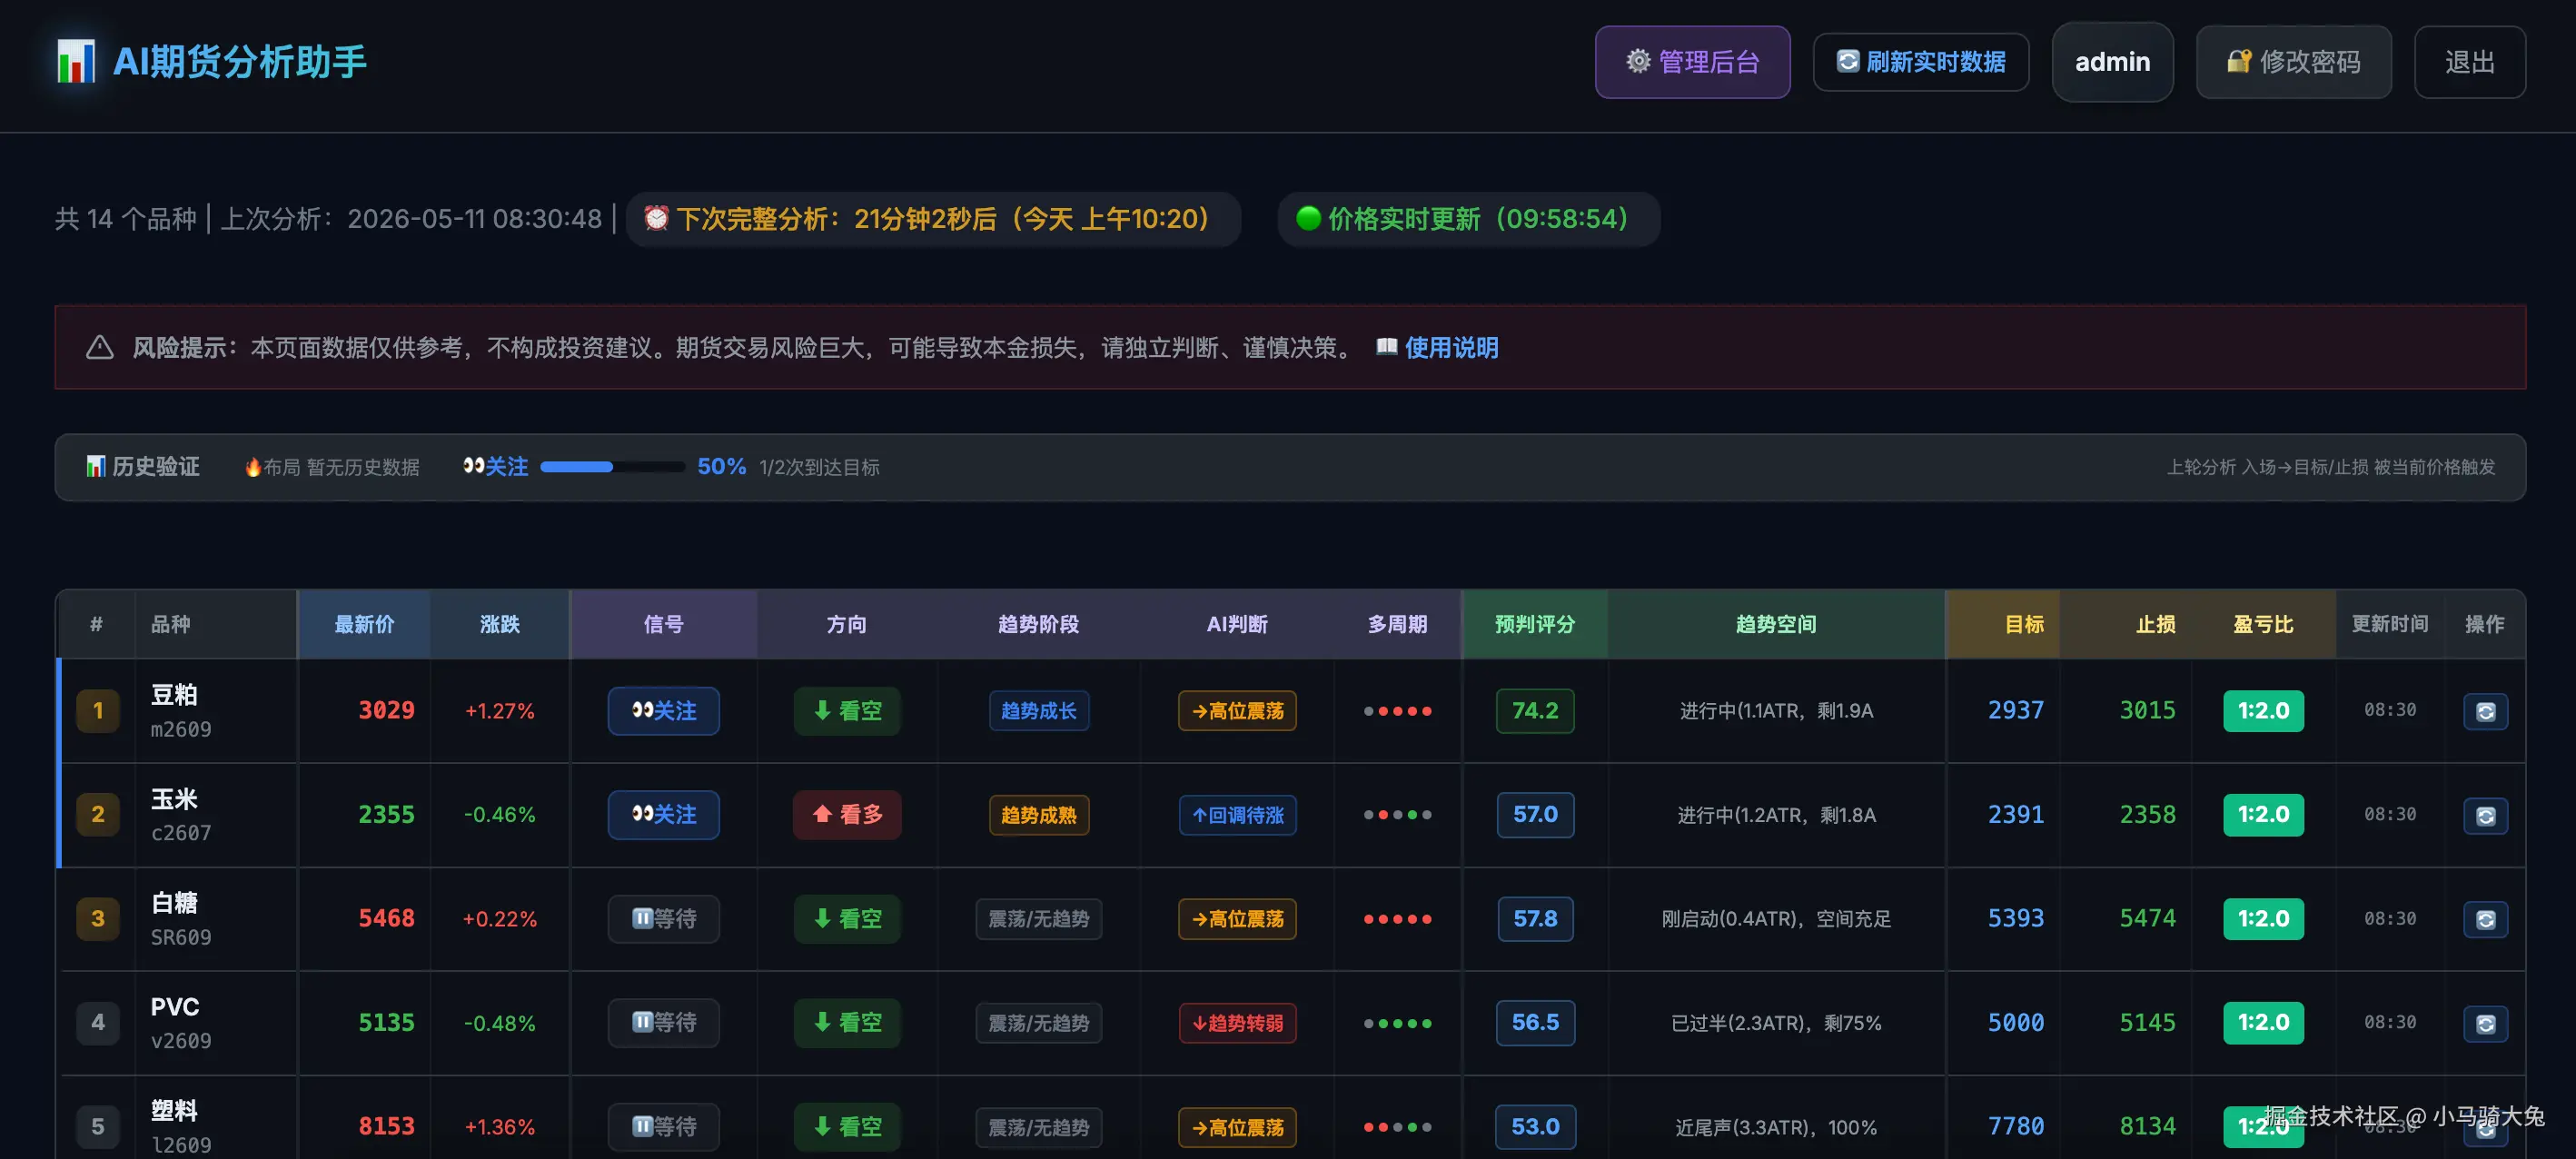Click the 趋势转弱 AI badge for PVC

click(x=1237, y=1023)
